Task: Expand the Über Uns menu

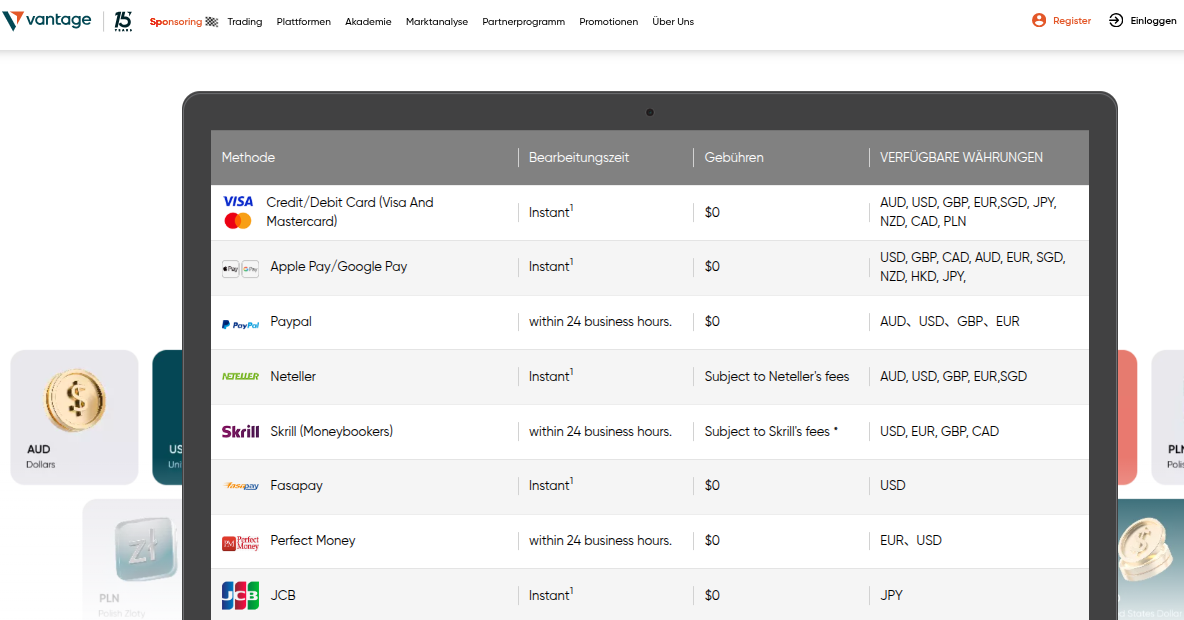Action: tap(672, 22)
